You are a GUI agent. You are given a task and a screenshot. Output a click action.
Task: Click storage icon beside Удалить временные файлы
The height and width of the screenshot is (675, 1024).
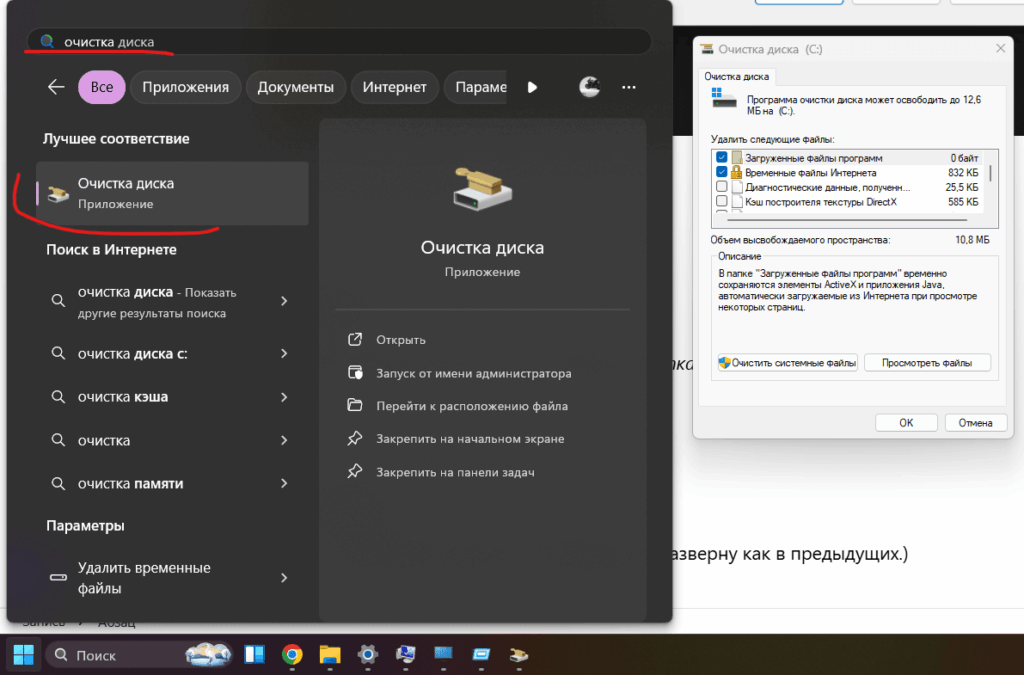click(58, 578)
